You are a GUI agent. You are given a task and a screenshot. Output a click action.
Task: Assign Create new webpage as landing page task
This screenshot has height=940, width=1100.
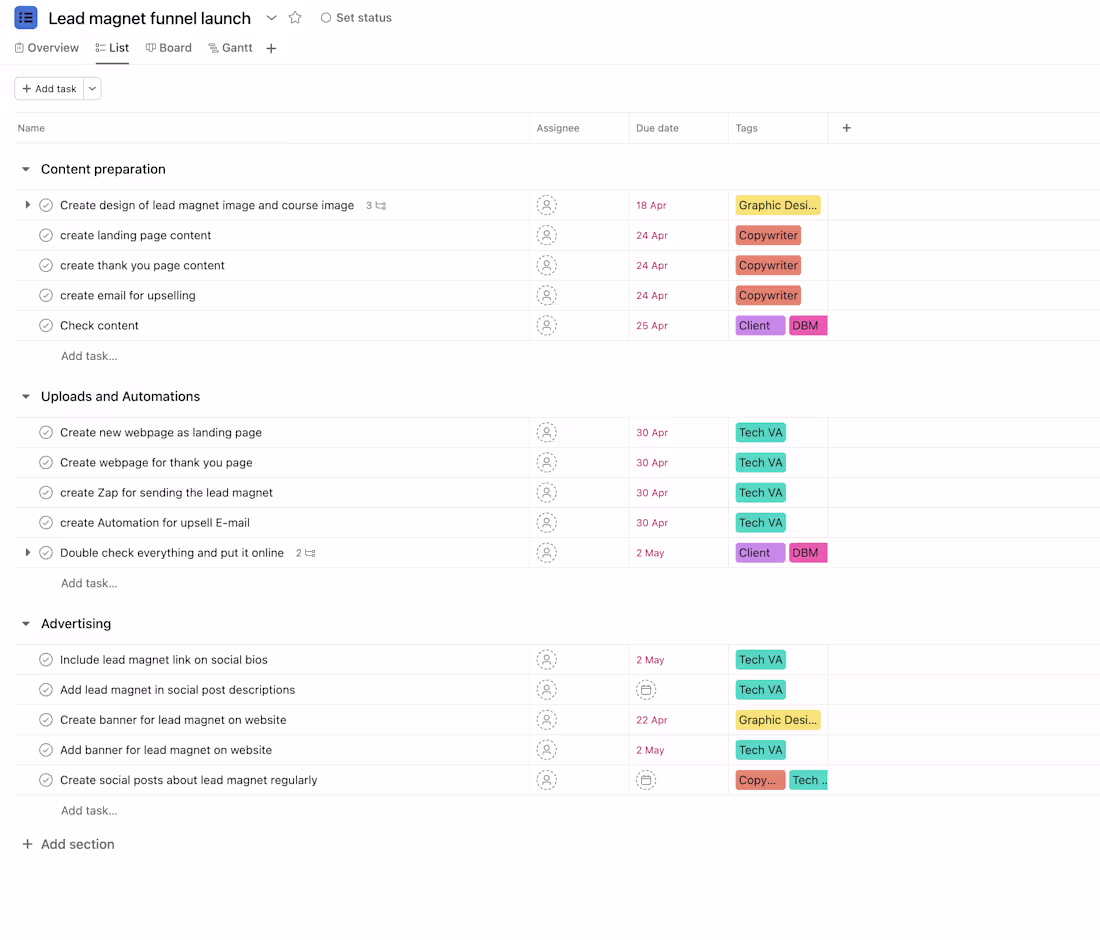point(546,432)
